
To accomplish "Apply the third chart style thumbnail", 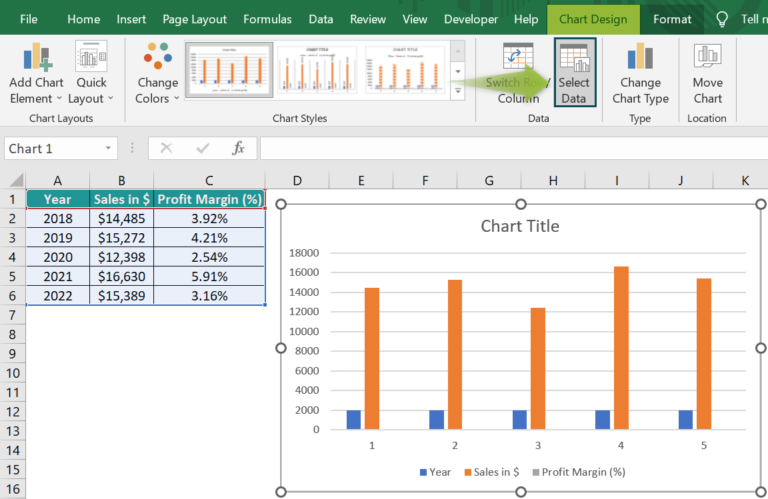I will coord(405,70).
